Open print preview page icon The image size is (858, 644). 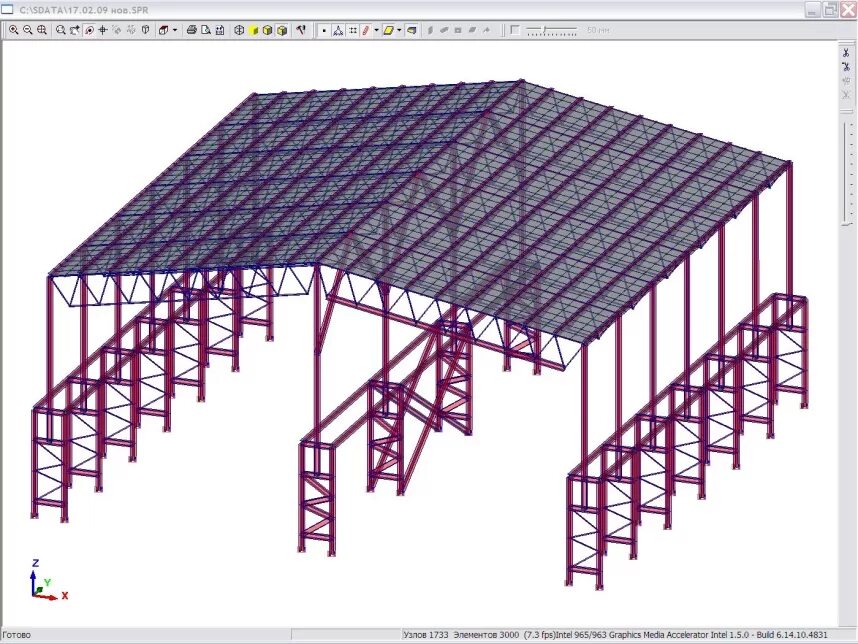pyautogui.click(x=206, y=30)
